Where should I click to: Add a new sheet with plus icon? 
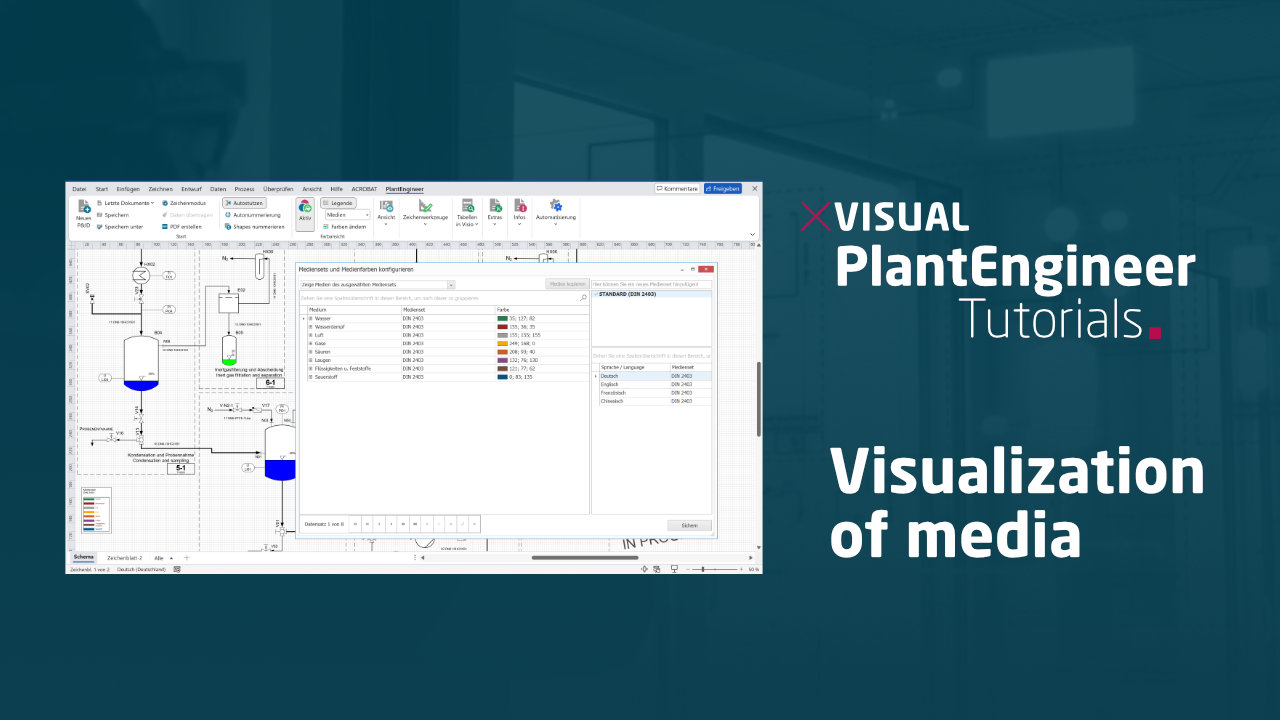[186, 557]
